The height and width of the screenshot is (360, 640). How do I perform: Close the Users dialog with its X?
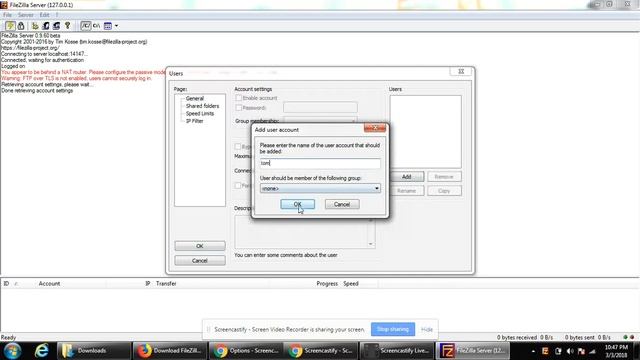pyautogui.click(x=461, y=71)
